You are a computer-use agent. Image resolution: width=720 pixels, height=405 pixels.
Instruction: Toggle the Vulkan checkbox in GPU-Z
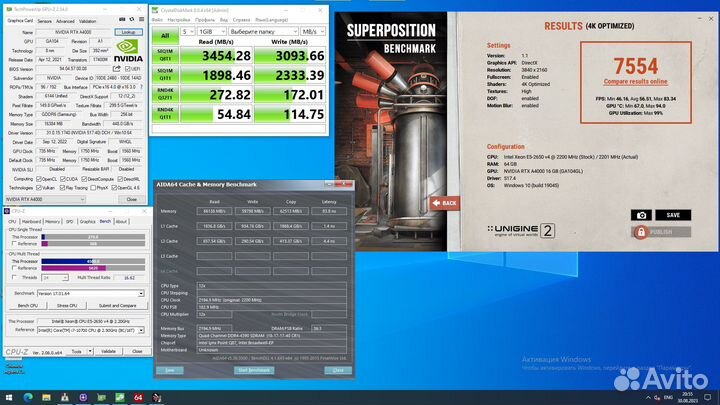[x=39, y=188]
